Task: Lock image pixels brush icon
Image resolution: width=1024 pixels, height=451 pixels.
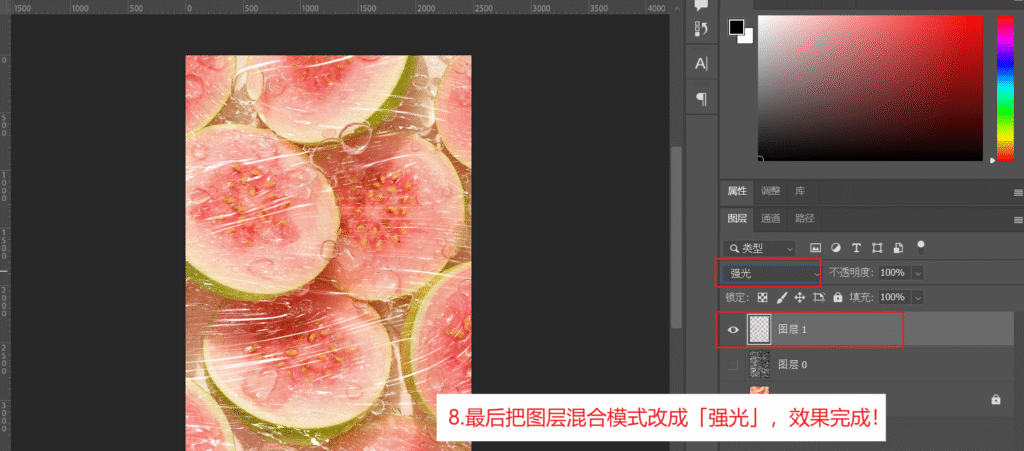Action: pos(781,298)
